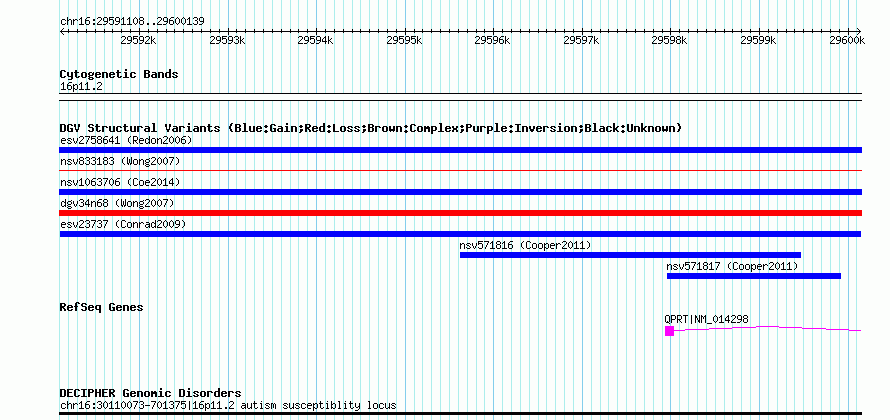Open the dgv34n68 (Wong2007) label
Image resolution: width=890 pixels, height=420 pixels.
(117, 203)
